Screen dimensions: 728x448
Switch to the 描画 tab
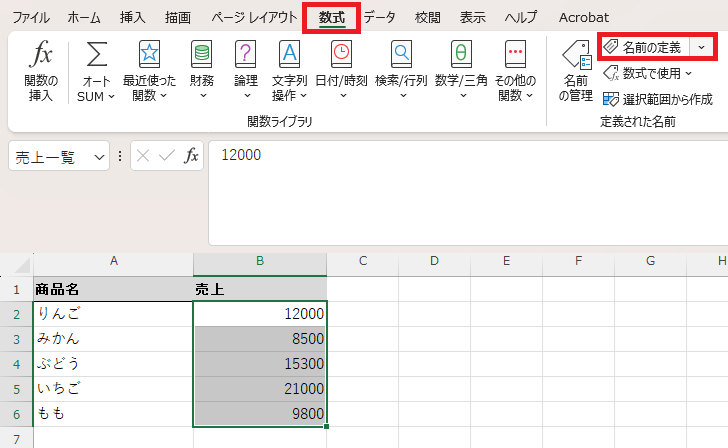click(x=178, y=18)
